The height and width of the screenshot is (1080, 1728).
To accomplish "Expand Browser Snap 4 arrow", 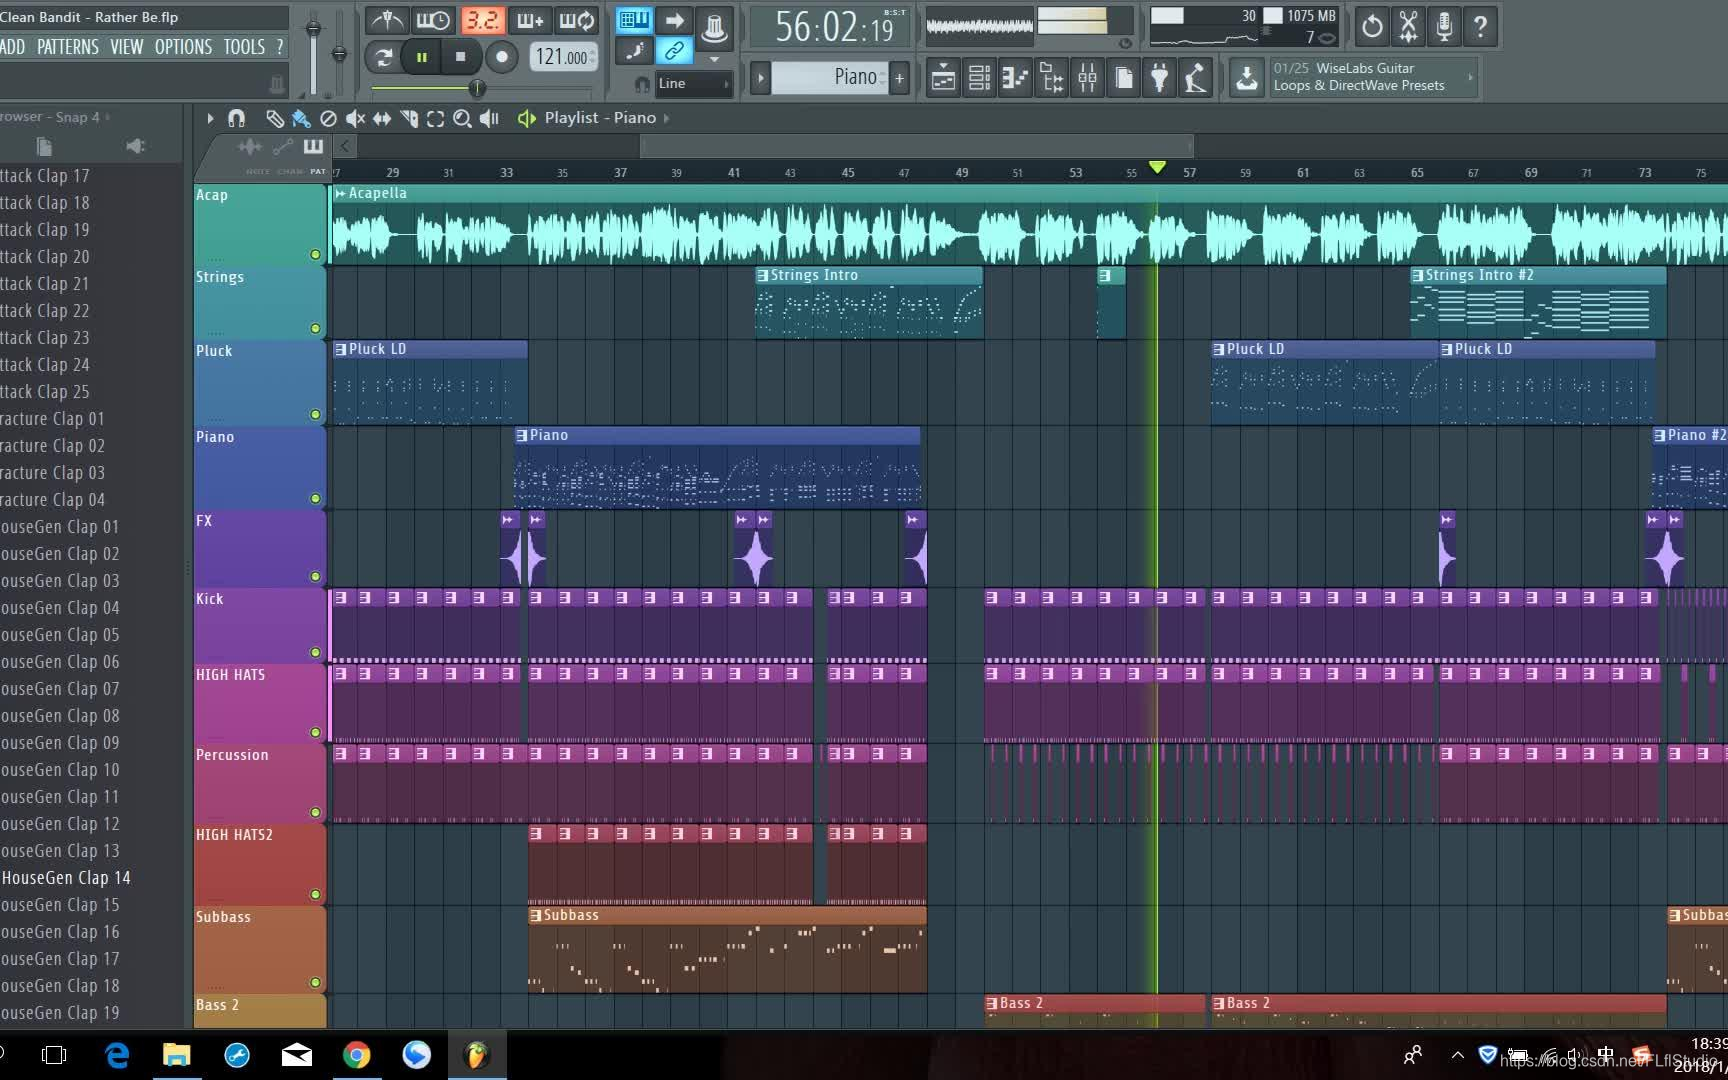I will click(108, 117).
